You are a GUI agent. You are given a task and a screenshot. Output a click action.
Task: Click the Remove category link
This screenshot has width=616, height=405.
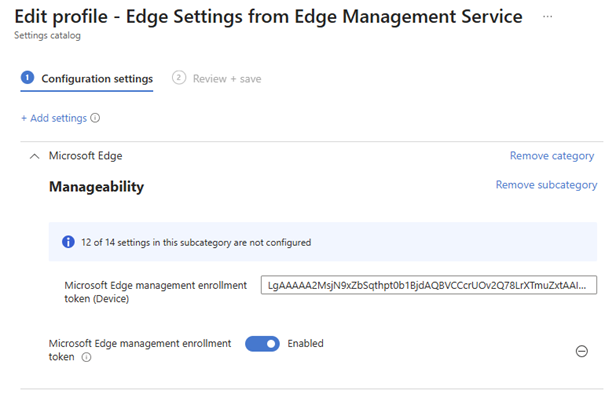[551, 156]
